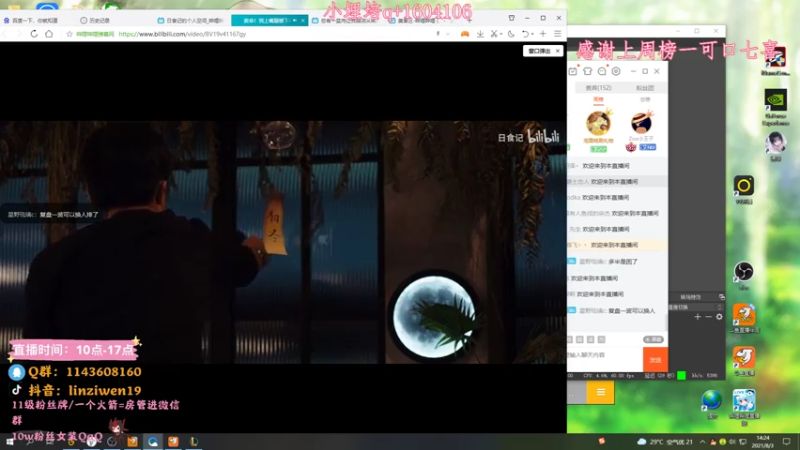
Task: Bookmark page with the star icon
Action: pyautogui.click(x=69, y=34)
